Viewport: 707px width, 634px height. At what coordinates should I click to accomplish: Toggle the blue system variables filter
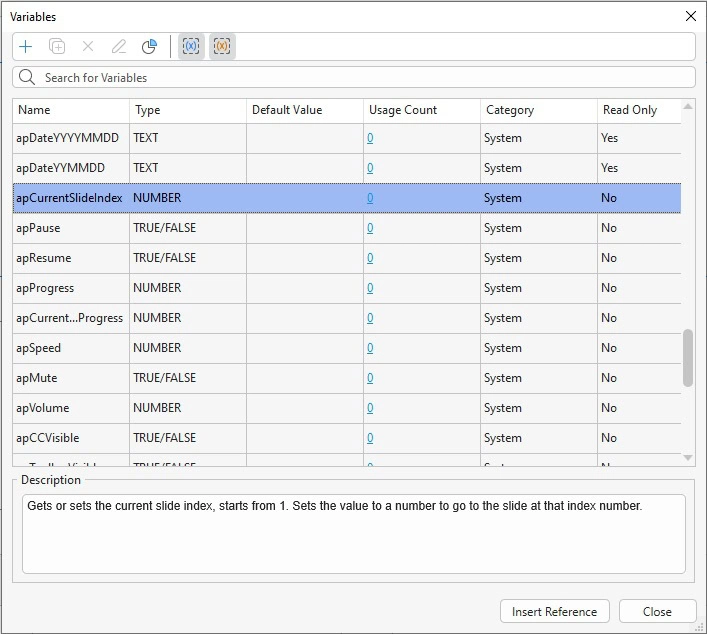[191, 47]
